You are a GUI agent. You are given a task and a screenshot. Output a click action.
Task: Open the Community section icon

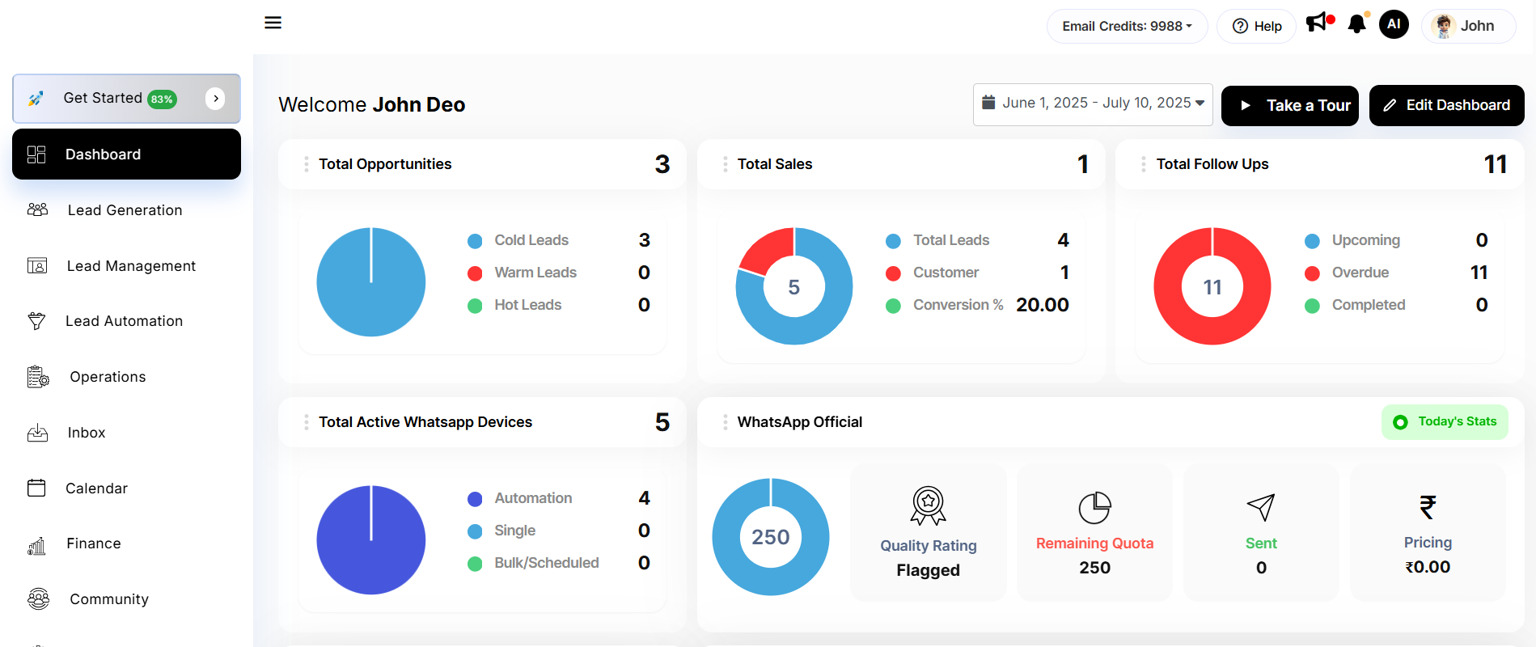click(38, 598)
